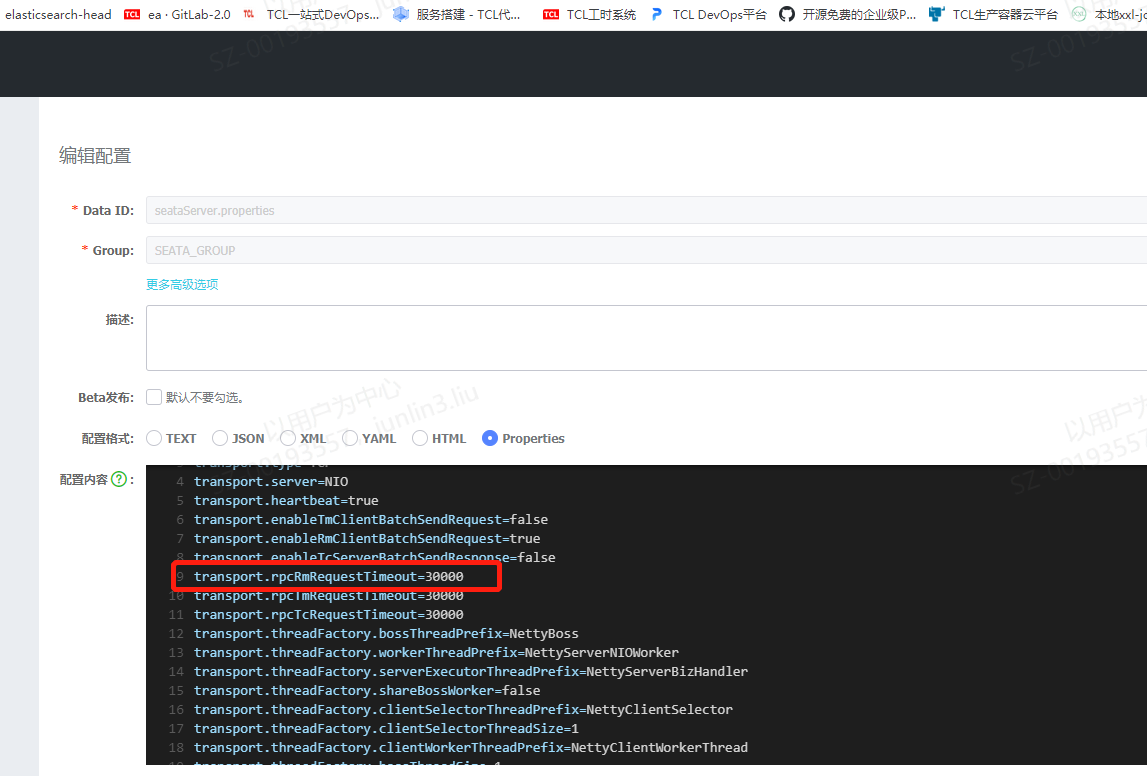This screenshot has width=1147, height=776.
Task: Click the Data ID input field
Action: click(646, 210)
